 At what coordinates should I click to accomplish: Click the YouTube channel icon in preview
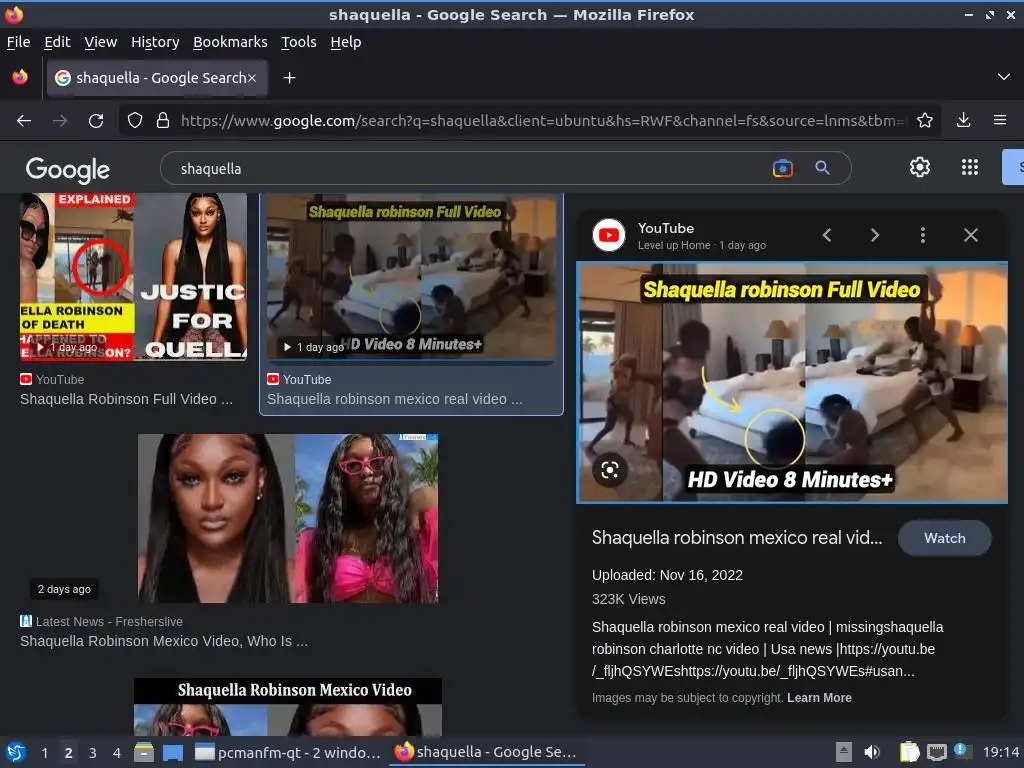click(x=609, y=235)
